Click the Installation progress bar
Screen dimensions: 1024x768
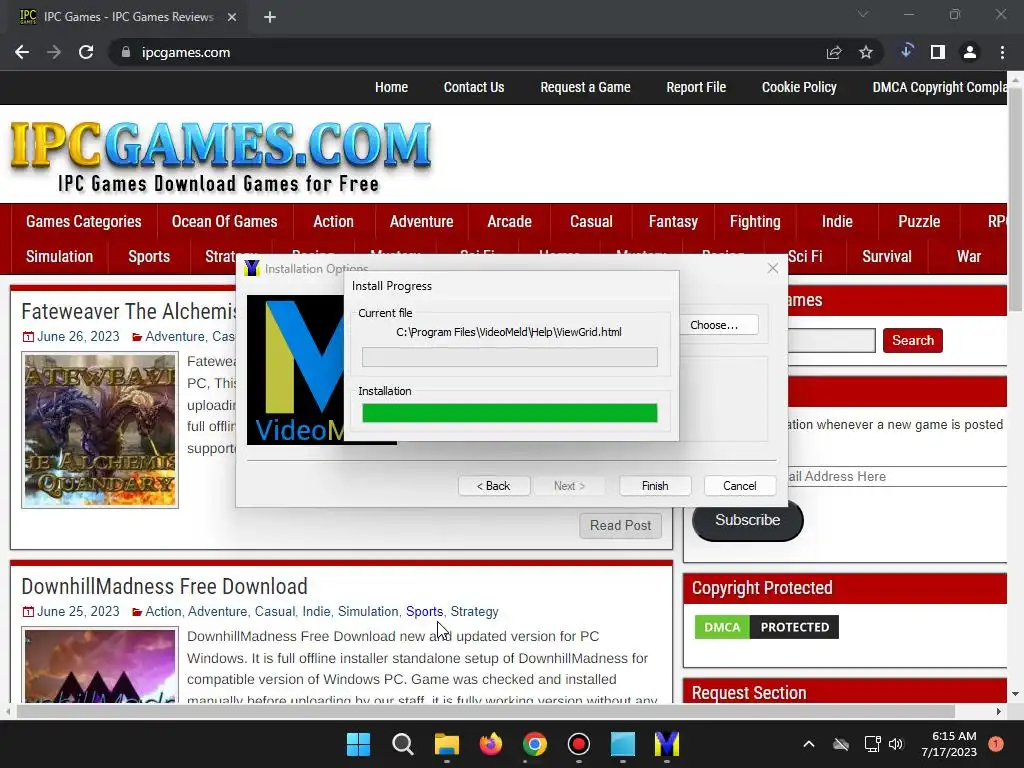pyautogui.click(x=510, y=413)
